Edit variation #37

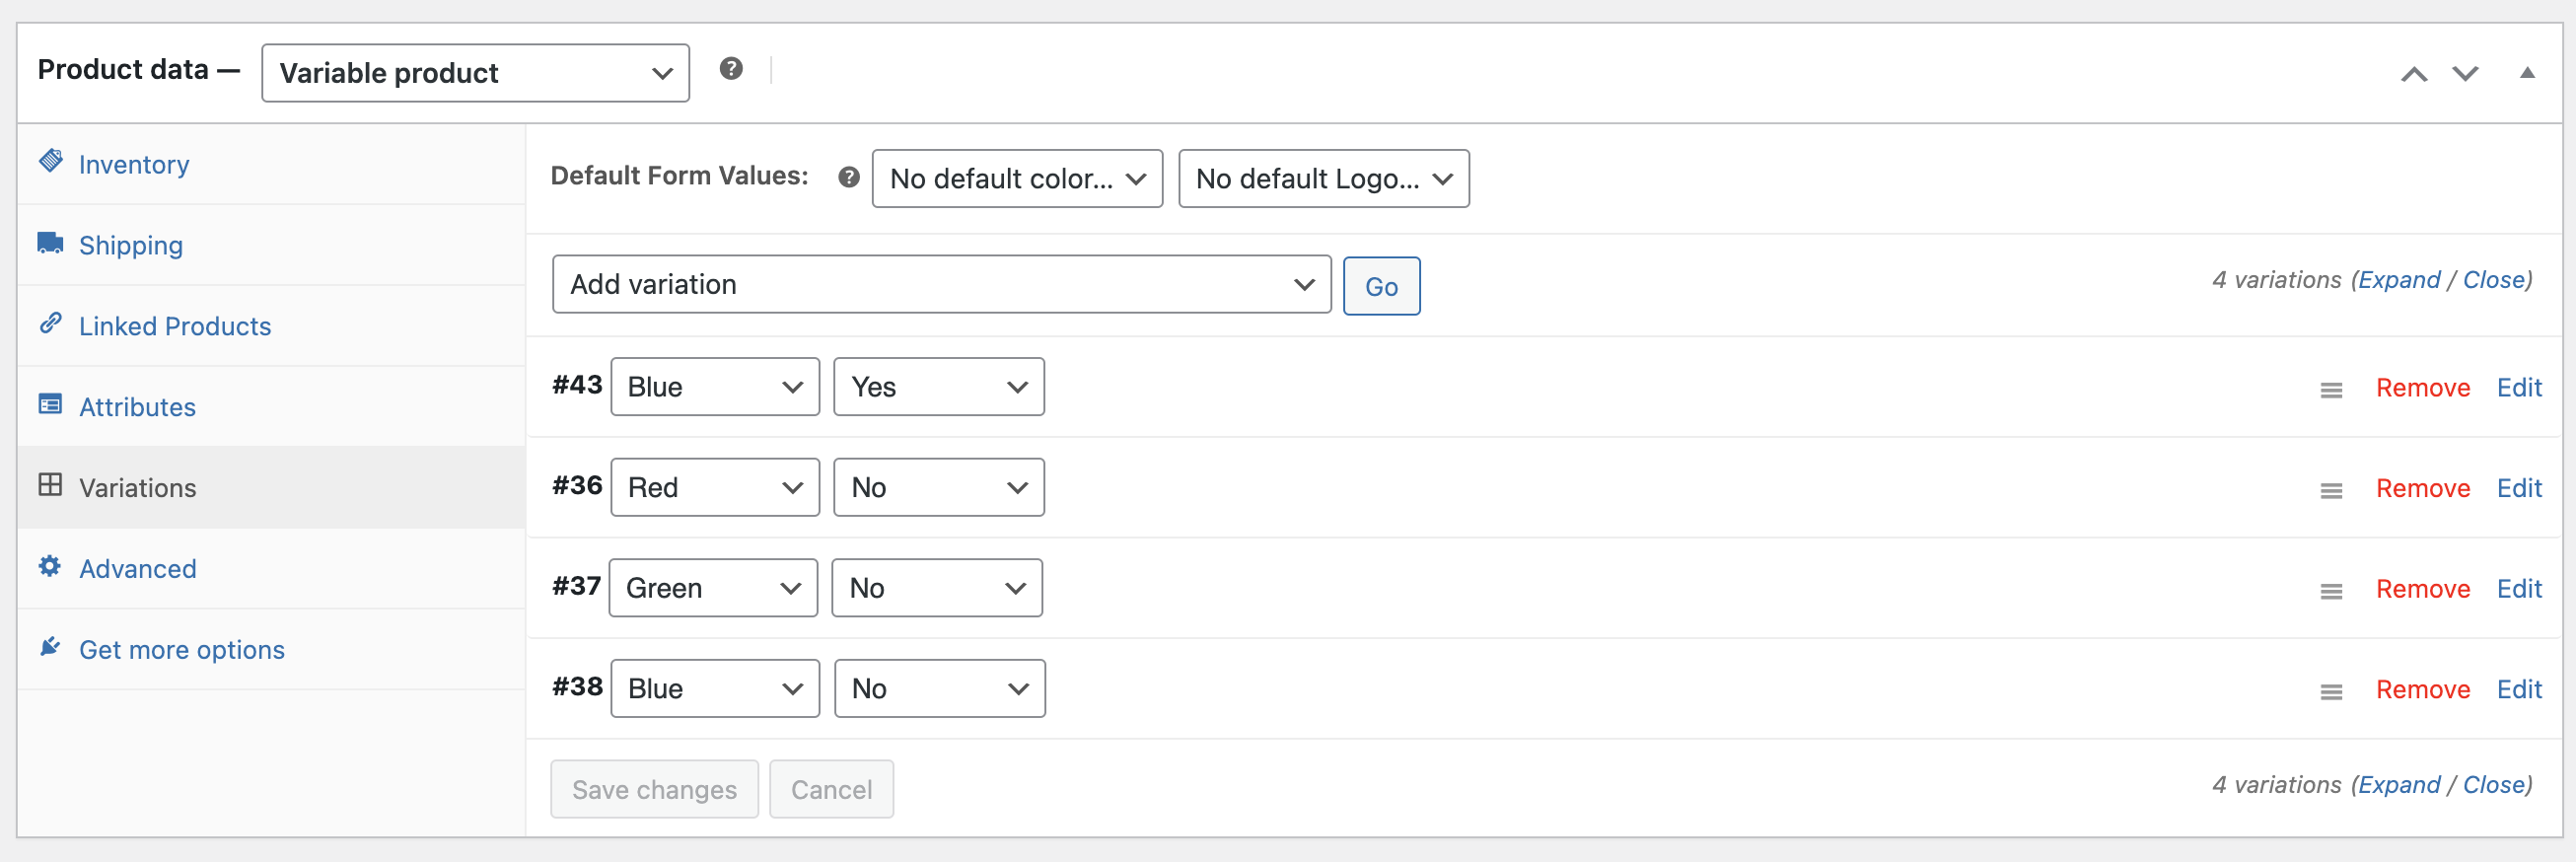point(2518,589)
